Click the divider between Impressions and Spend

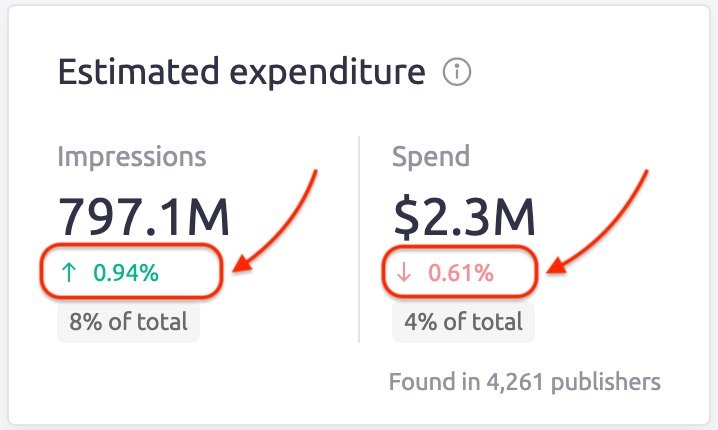click(359, 240)
